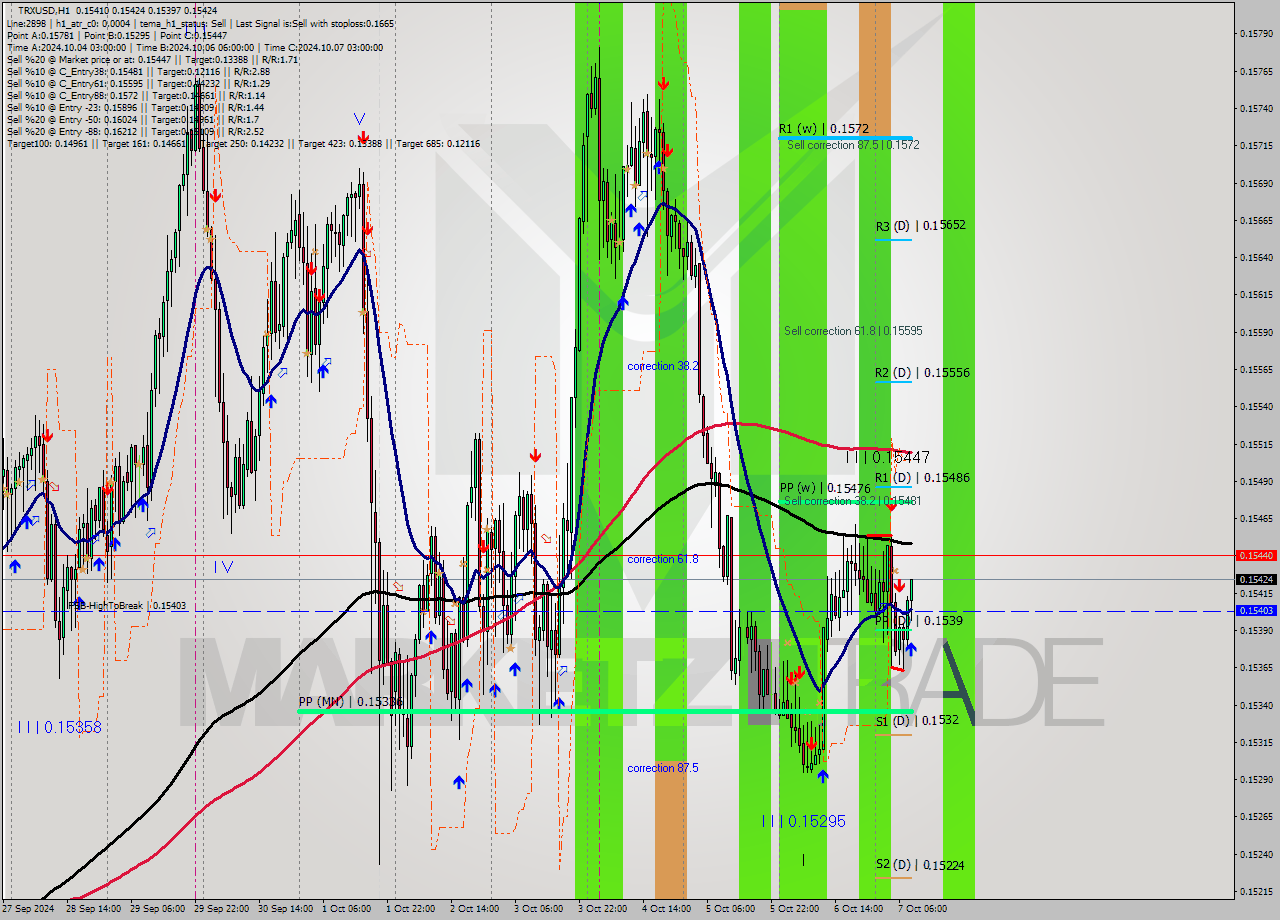This screenshot has height=920, width=1280.
Task: Click the 0.15490 price axis value
Action: click(x=1255, y=481)
